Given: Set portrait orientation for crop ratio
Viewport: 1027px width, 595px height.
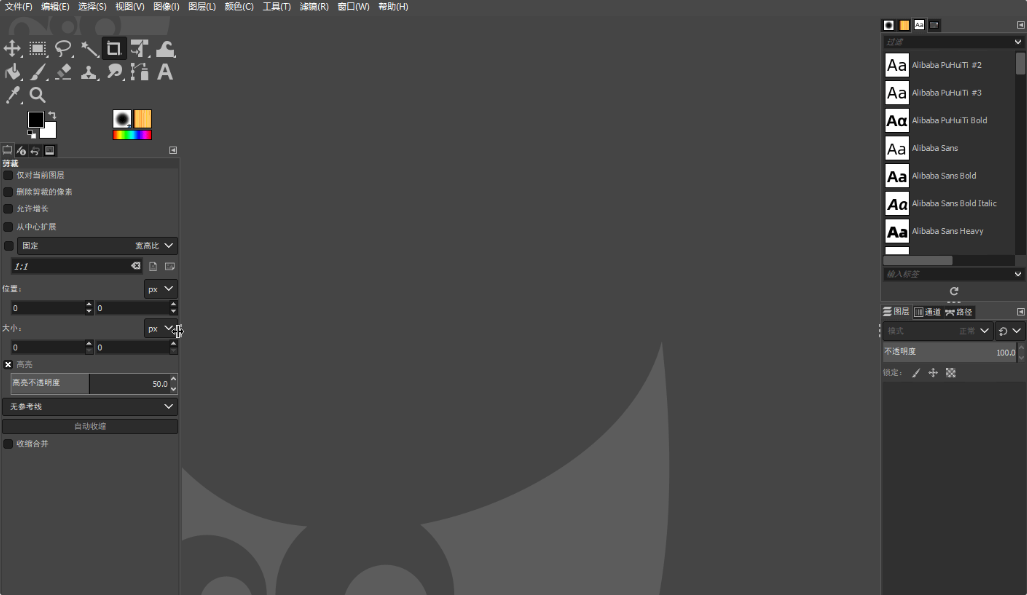Looking at the screenshot, I should coord(153,266).
